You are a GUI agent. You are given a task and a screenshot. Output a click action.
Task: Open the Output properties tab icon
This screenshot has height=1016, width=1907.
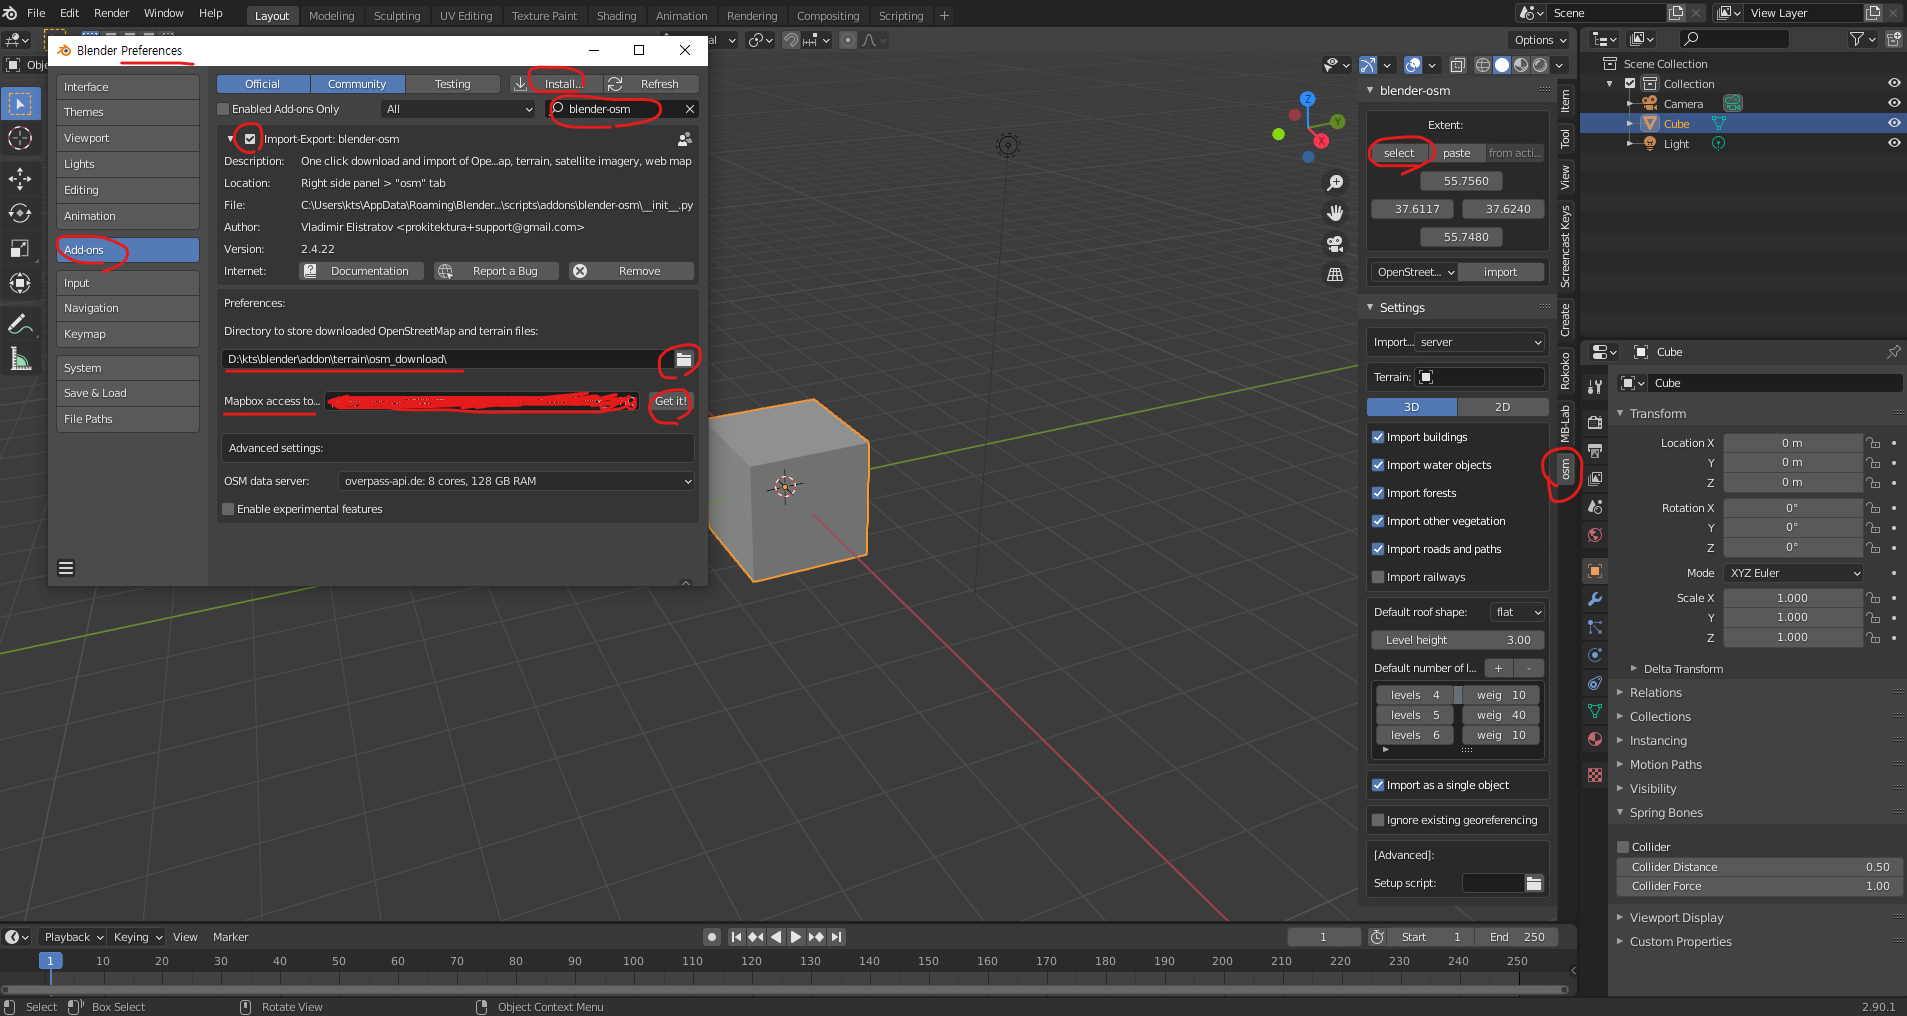pyautogui.click(x=1595, y=451)
